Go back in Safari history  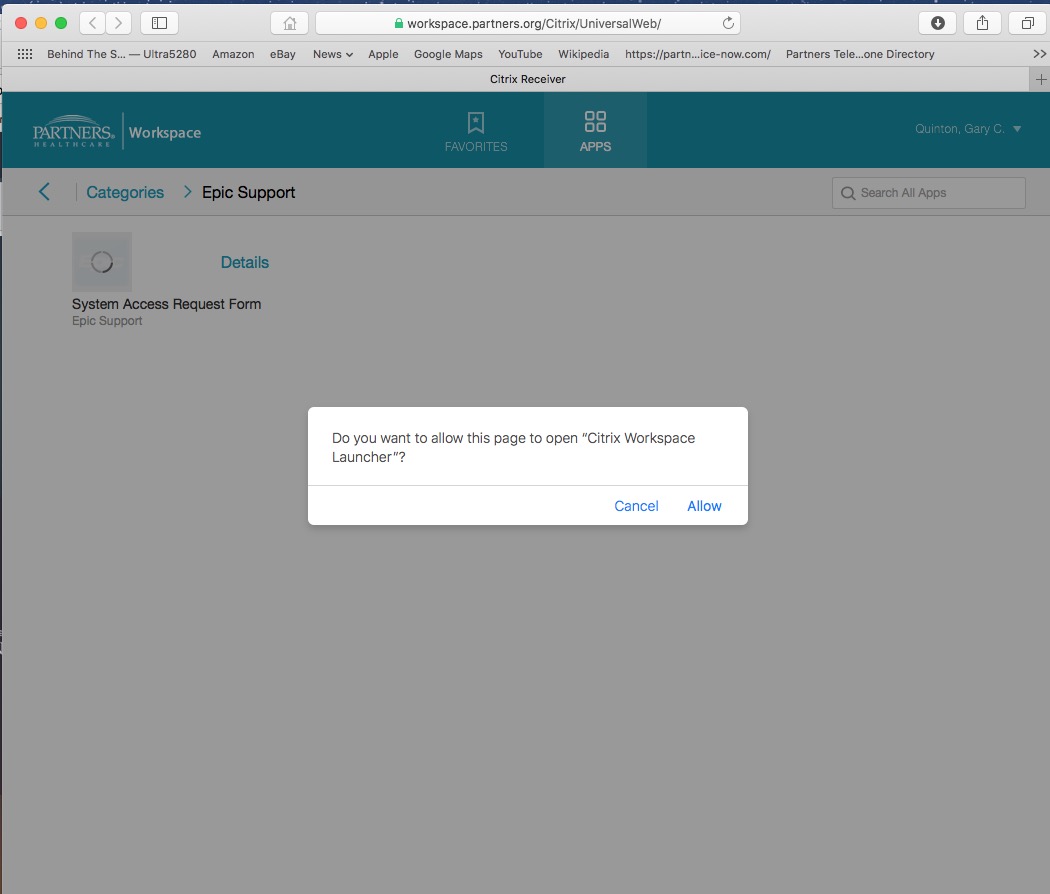[92, 23]
